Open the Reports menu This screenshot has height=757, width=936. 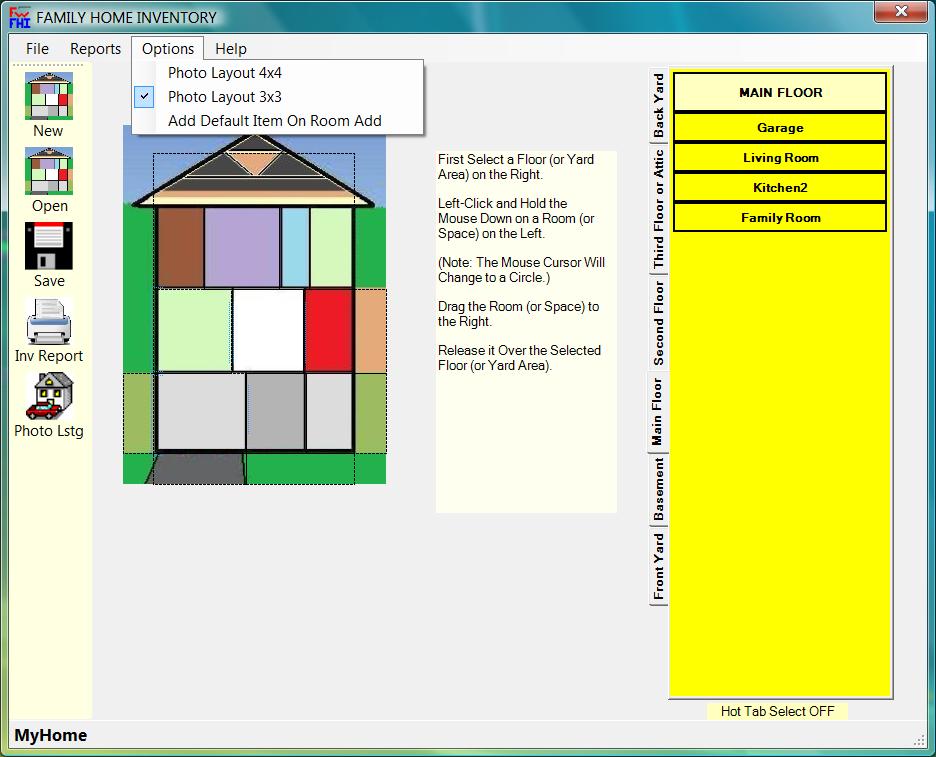[96, 49]
